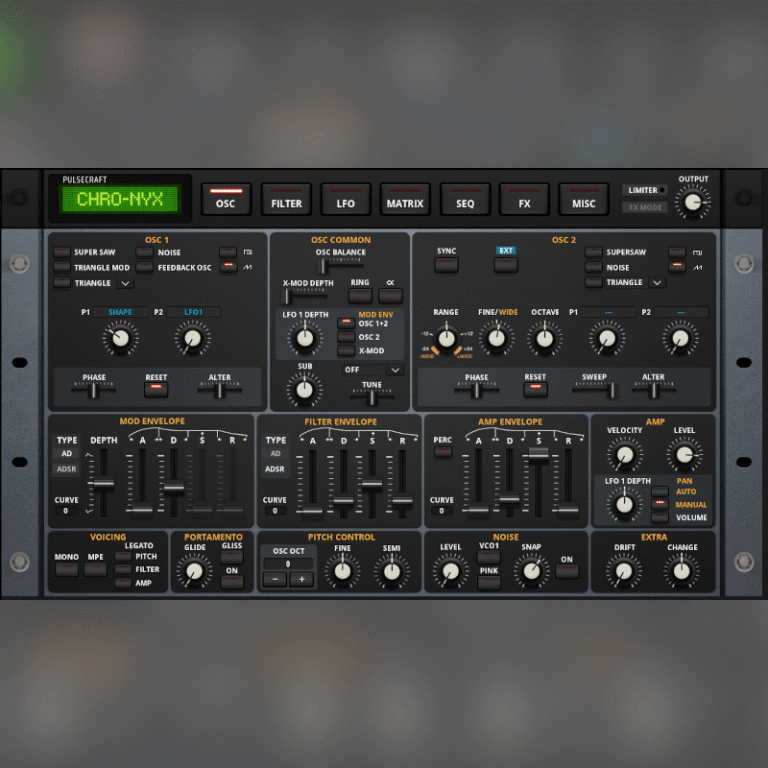The width and height of the screenshot is (768, 768).
Task: Increase OSC OCT with plus button
Action: click(302, 579)
